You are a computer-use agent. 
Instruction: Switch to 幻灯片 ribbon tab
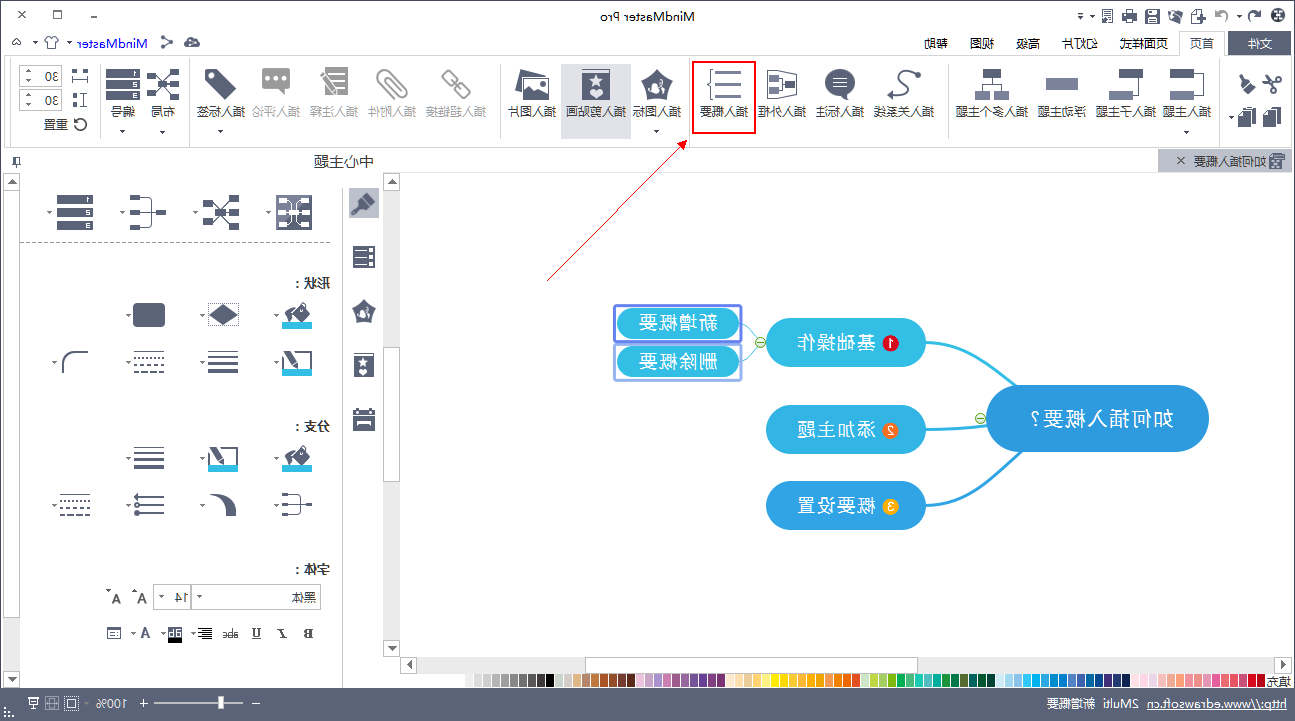[1081, 43]
